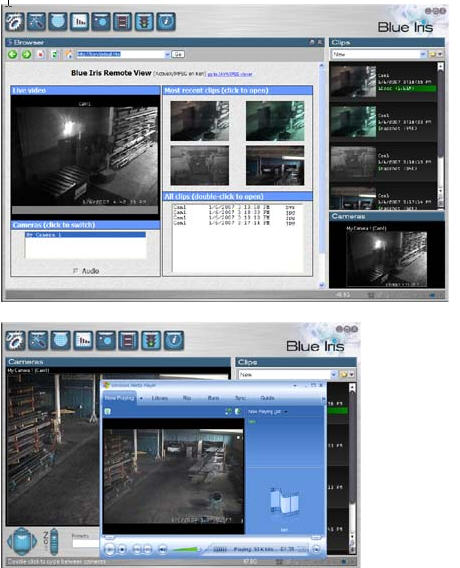
Task: Toggle traffic-light icon in window behind Media Player
Action: (151, 341)
